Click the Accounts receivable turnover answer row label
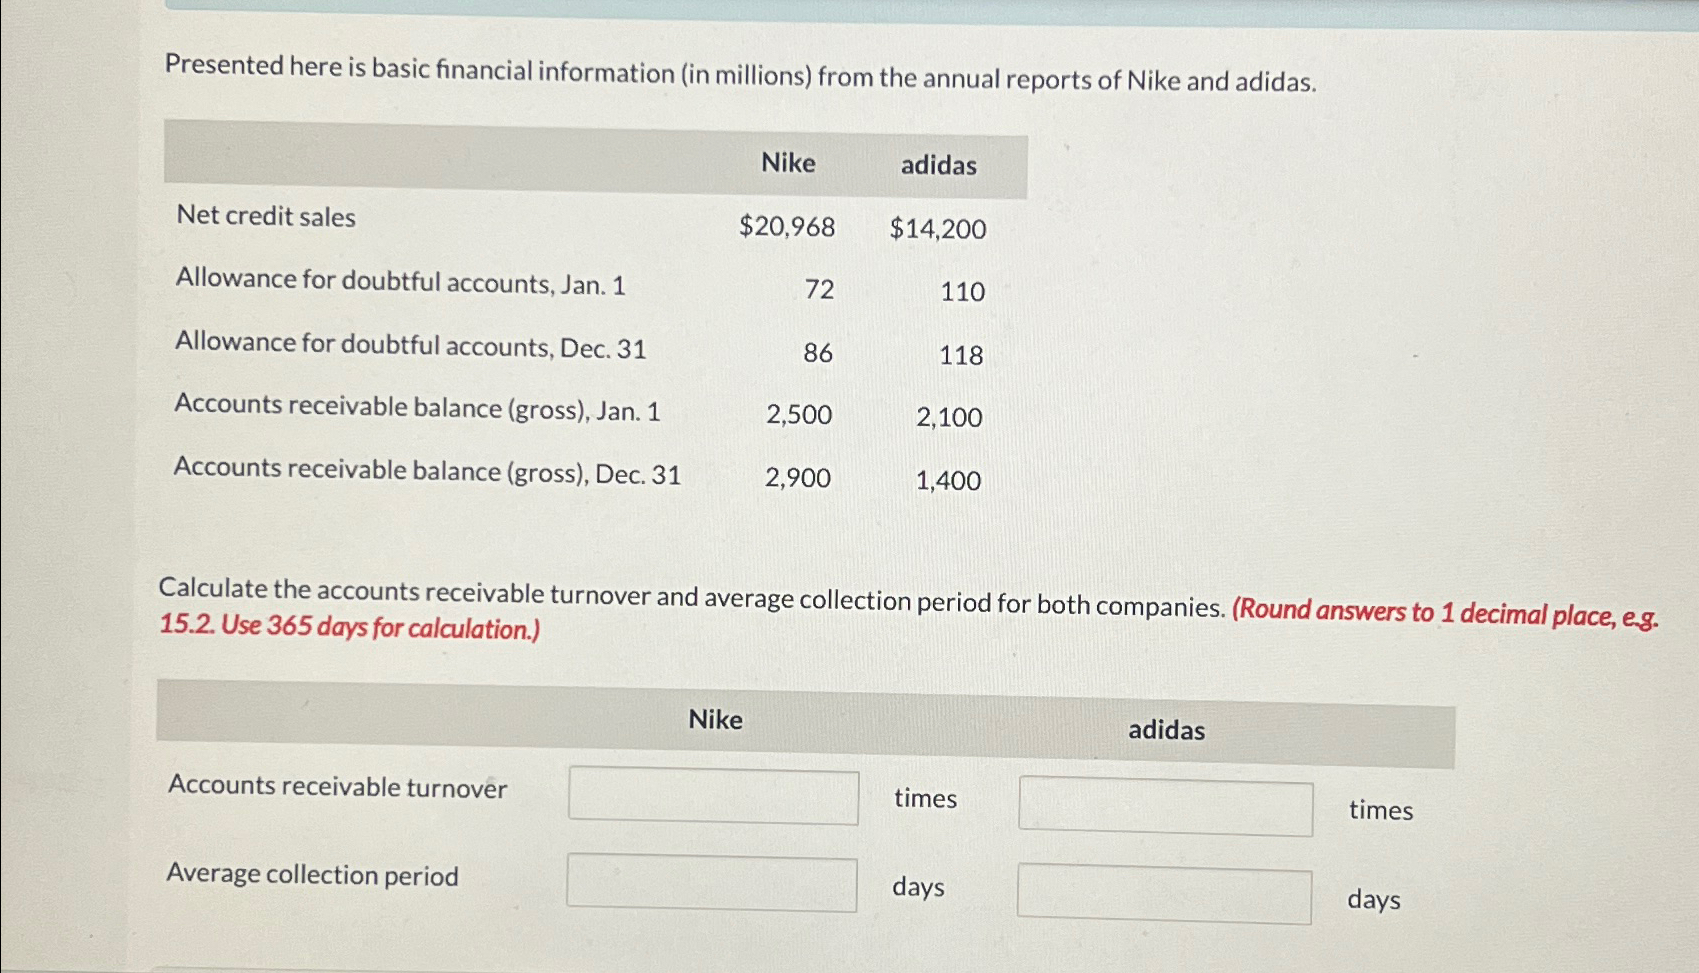 click(338, 786)
